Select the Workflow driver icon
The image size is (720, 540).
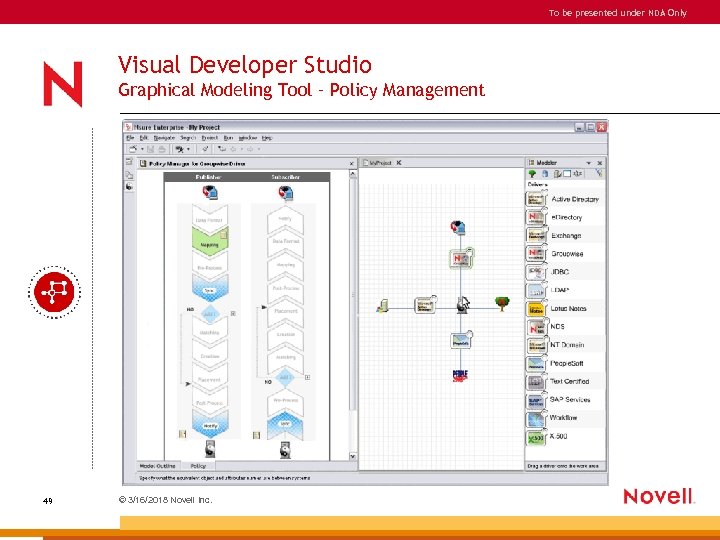(535, 418)
